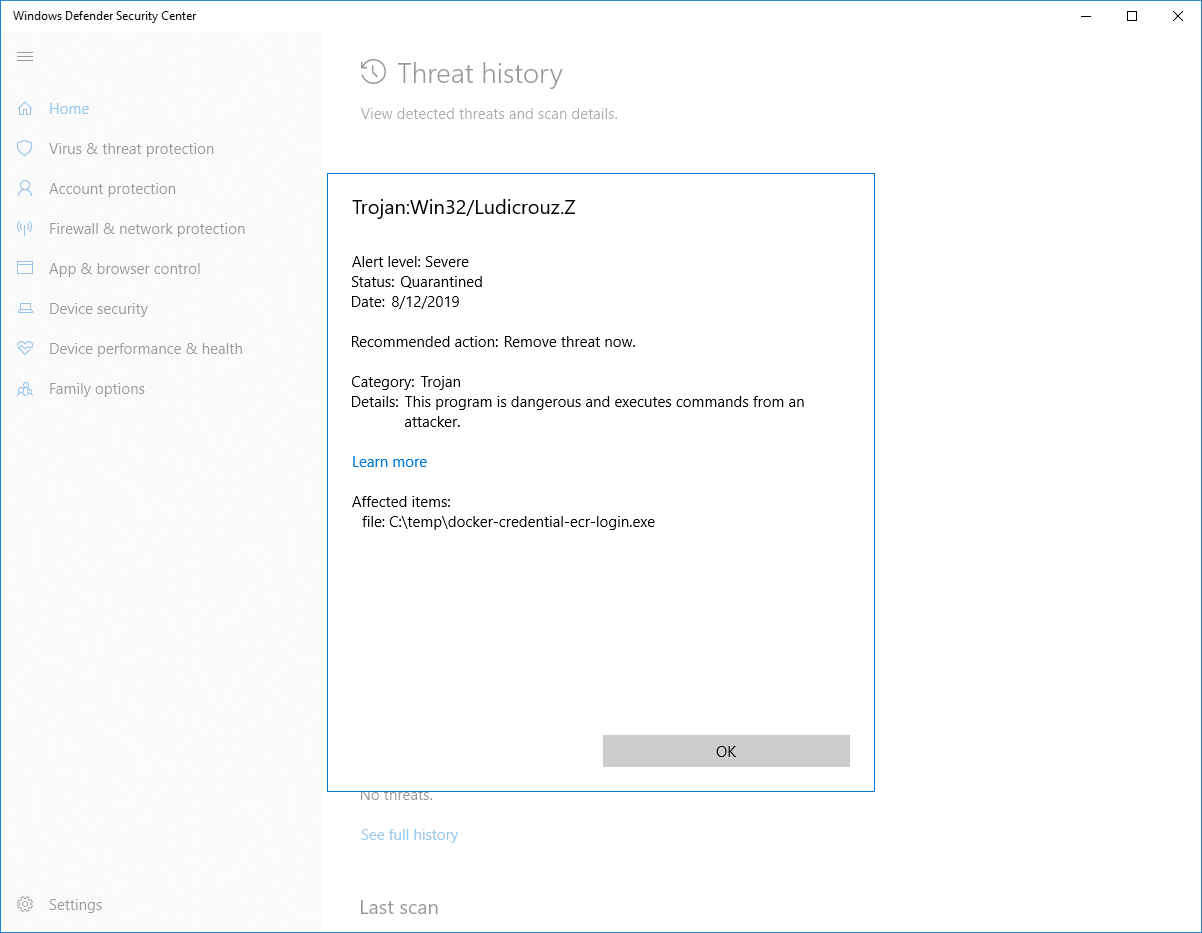Screen dimensions: 1202x933
Task: Select the Firewall & network protection icon
Action: click(24, 228)
